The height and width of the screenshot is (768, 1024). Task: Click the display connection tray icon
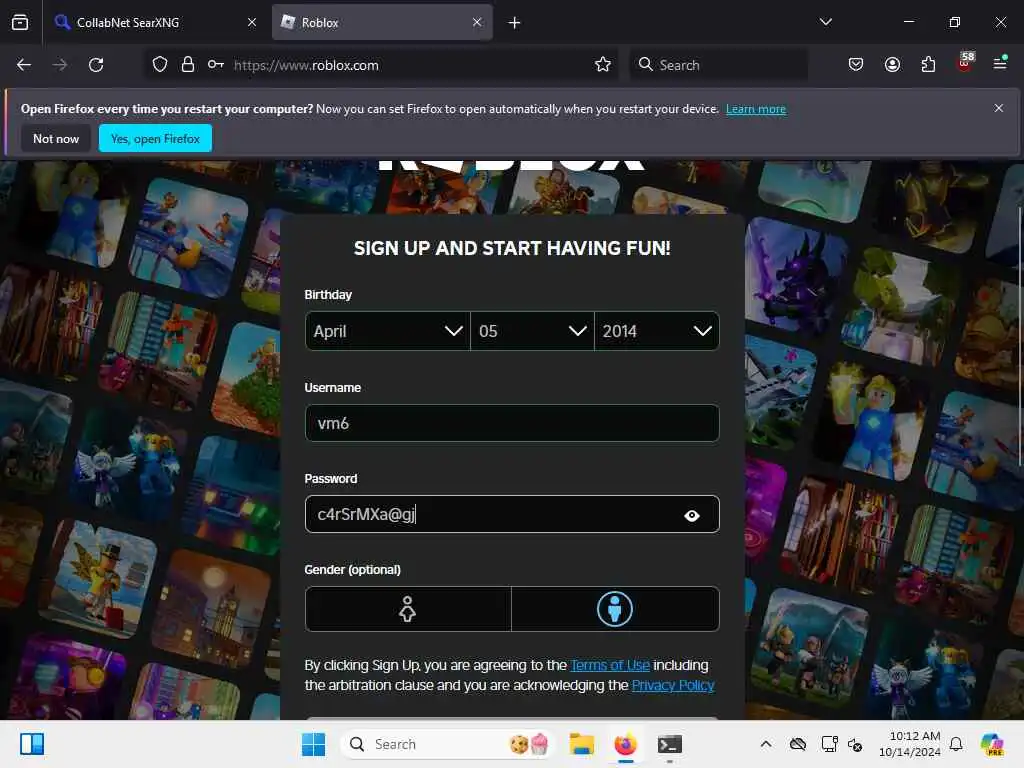pos(829,744)
